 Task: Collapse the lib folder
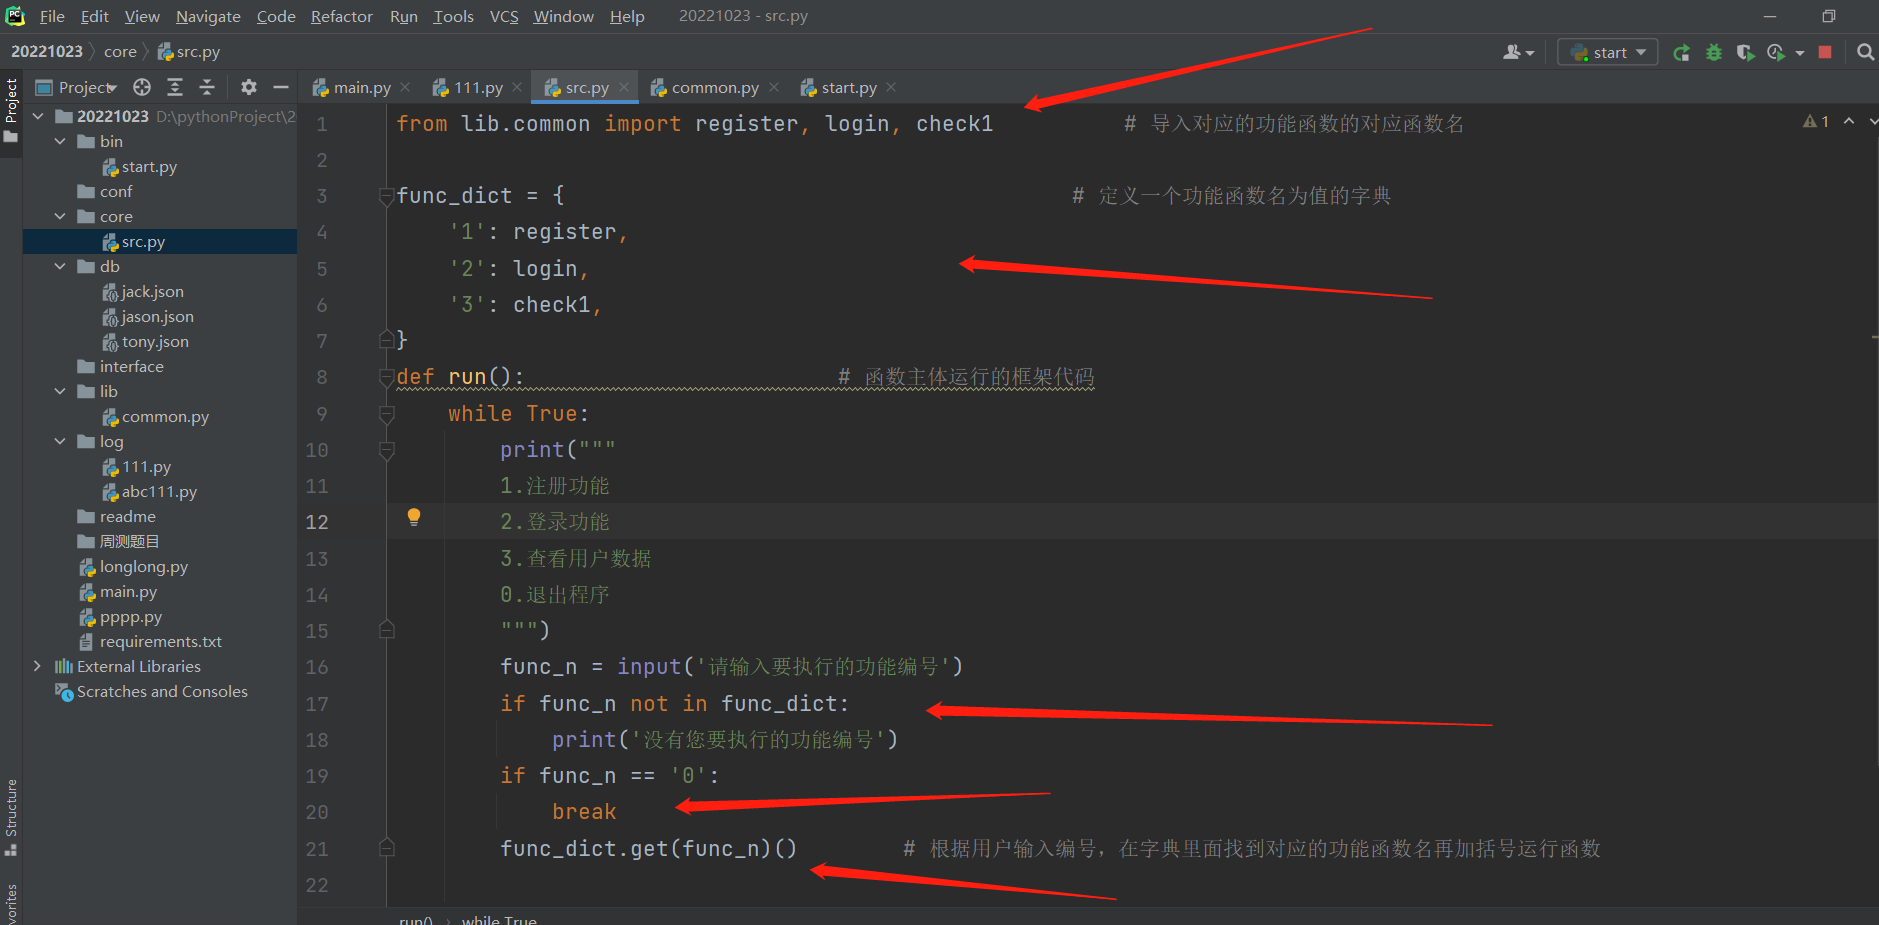coord(60,391)
